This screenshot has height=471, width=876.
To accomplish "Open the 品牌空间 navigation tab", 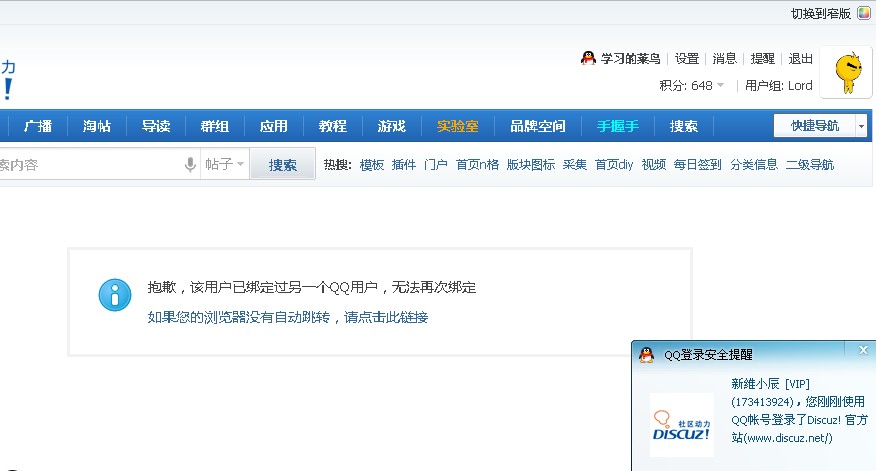I will coord(537,126).
